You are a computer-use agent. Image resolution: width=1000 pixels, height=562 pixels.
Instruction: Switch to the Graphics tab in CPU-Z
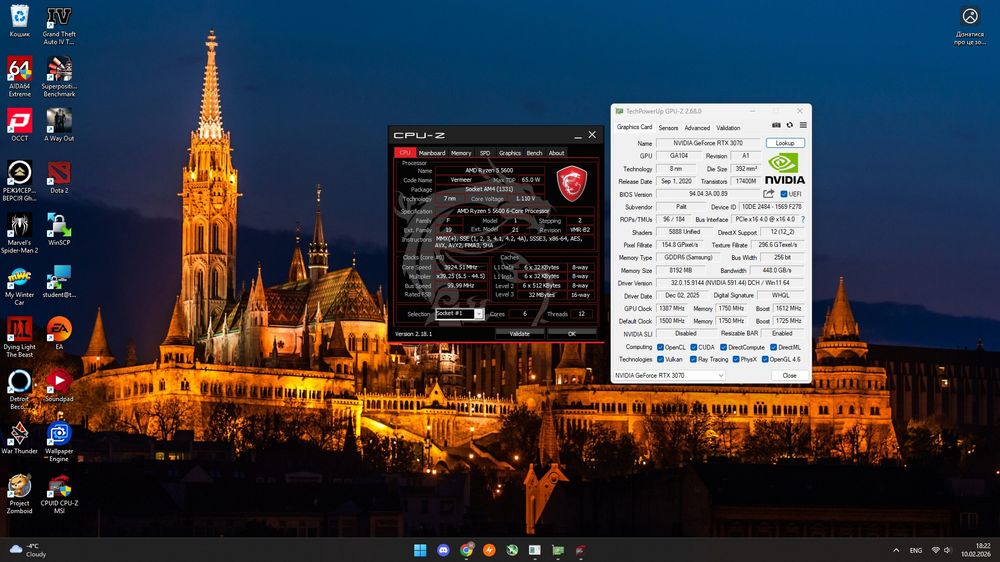pyautogui.click(x=510, y=152)
